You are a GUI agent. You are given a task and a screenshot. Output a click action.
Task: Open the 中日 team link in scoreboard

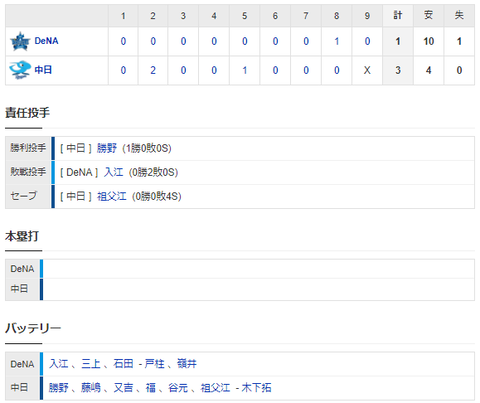pos(43,70)
